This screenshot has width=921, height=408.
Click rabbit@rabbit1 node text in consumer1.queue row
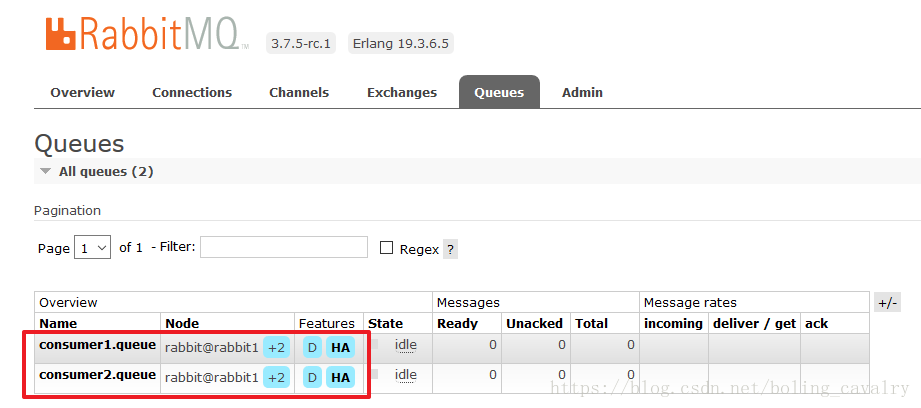[x=211, y=348]
